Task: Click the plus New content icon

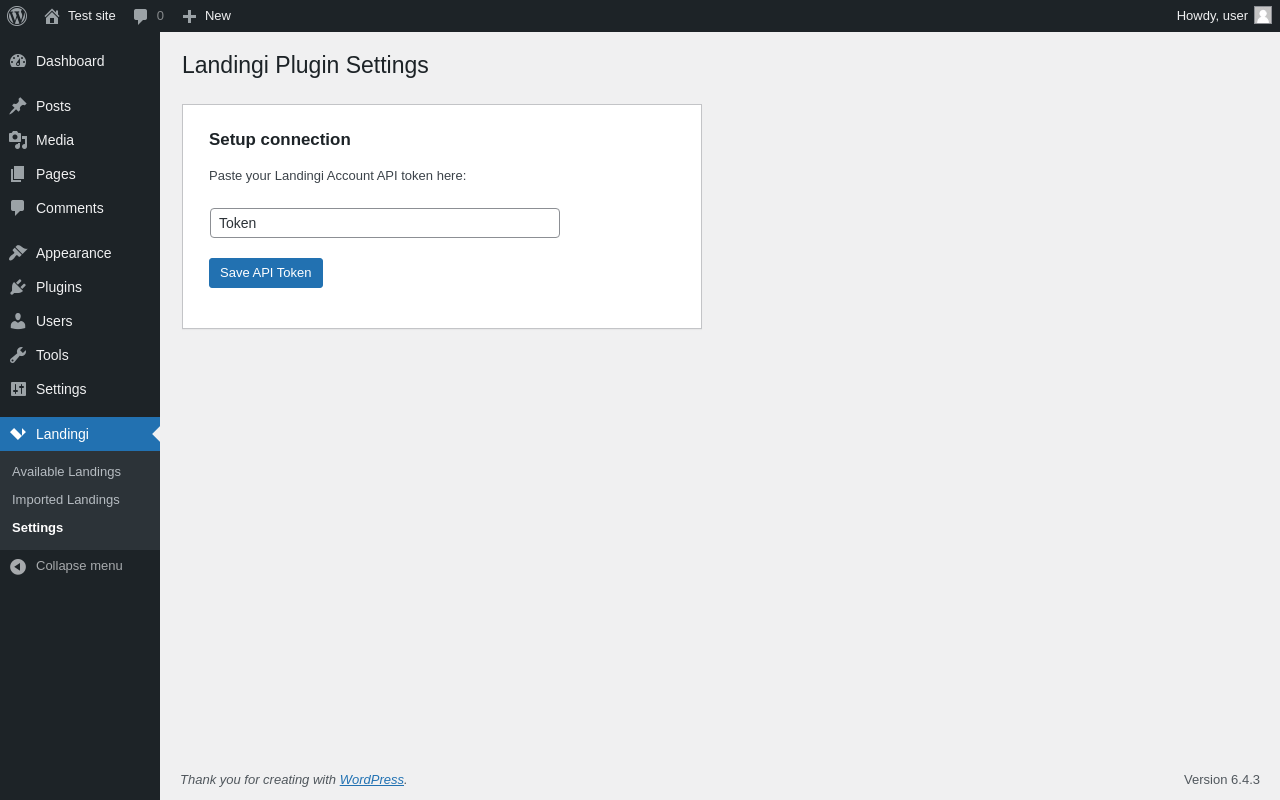Action: [x=189, y=16]
